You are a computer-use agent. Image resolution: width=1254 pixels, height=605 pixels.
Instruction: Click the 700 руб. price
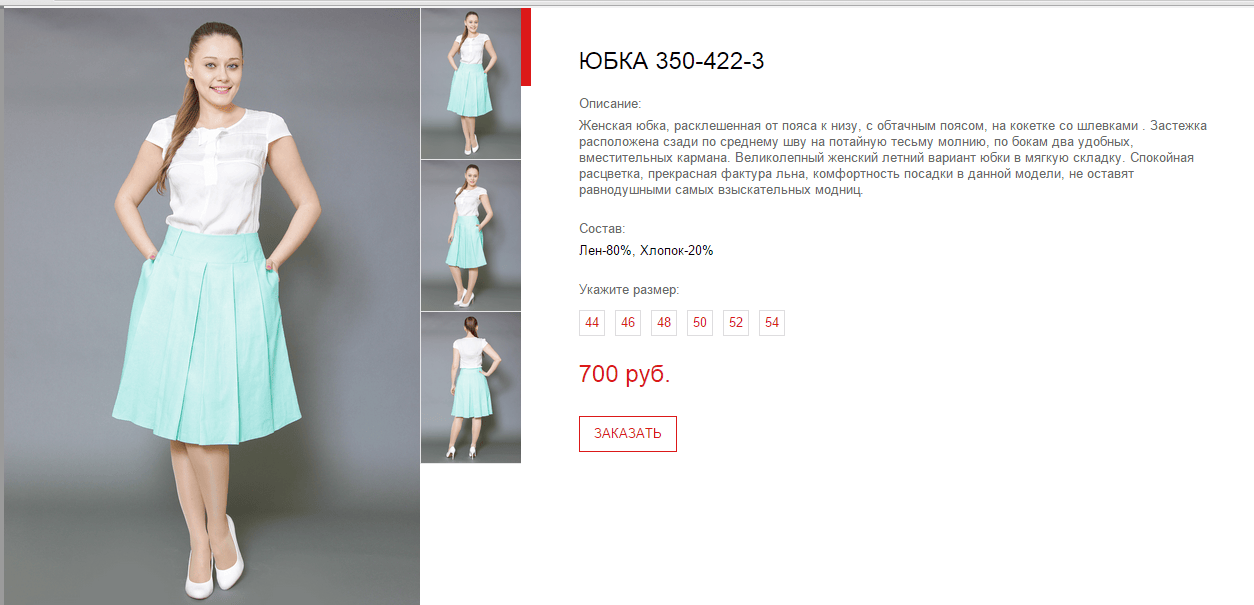[x=624, y=375]
